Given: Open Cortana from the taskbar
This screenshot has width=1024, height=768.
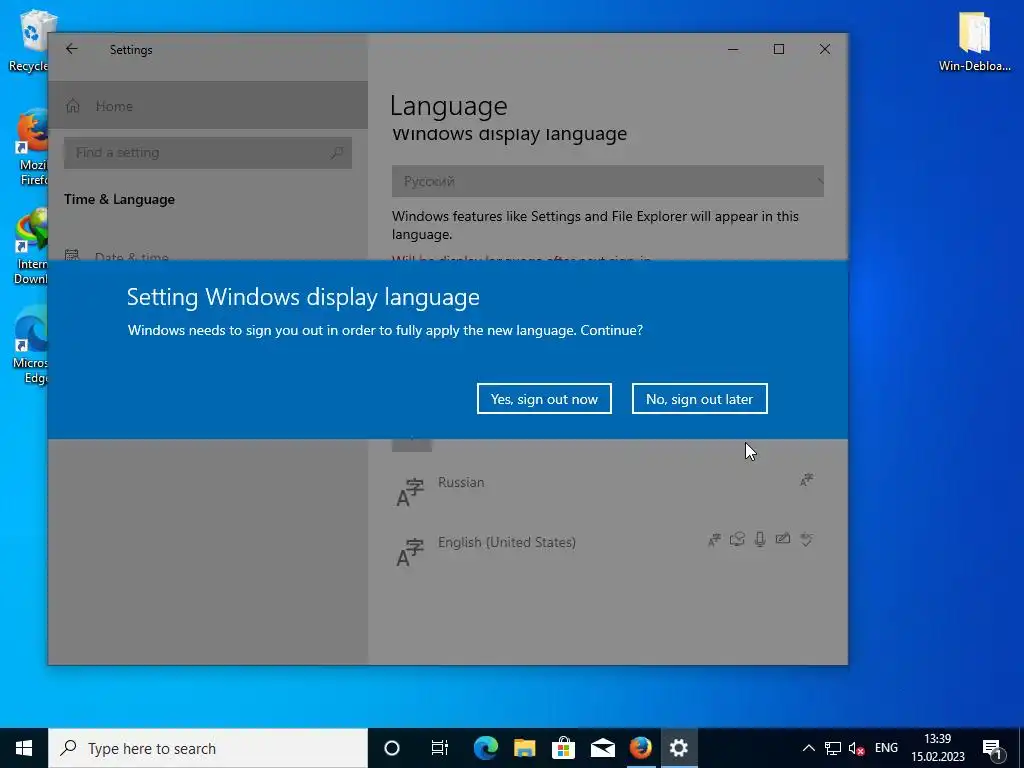Looking at the screenshot, I should (x=392, y=748).
